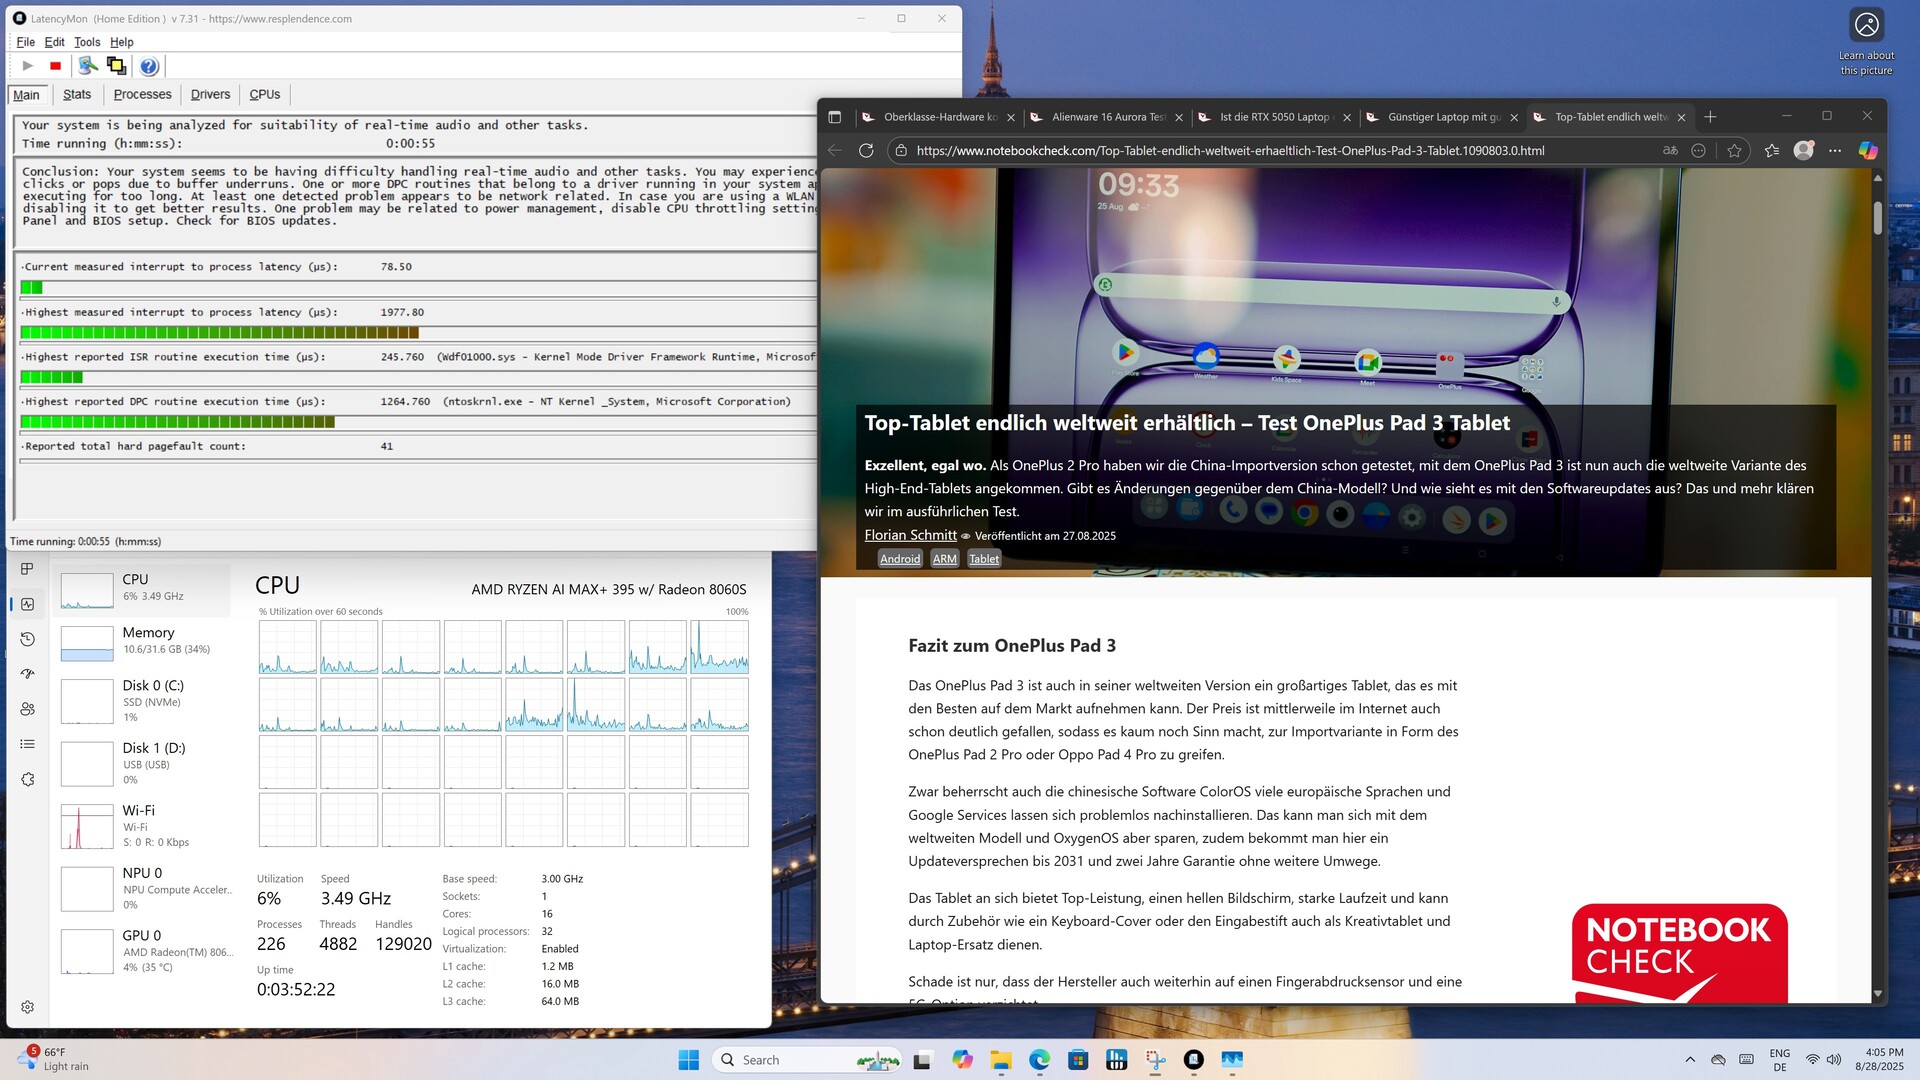Open Edge Copilot sidebar icon
Image resolution: width=1920 pixels, height=1080 pixels.
tap(1867, 150)
